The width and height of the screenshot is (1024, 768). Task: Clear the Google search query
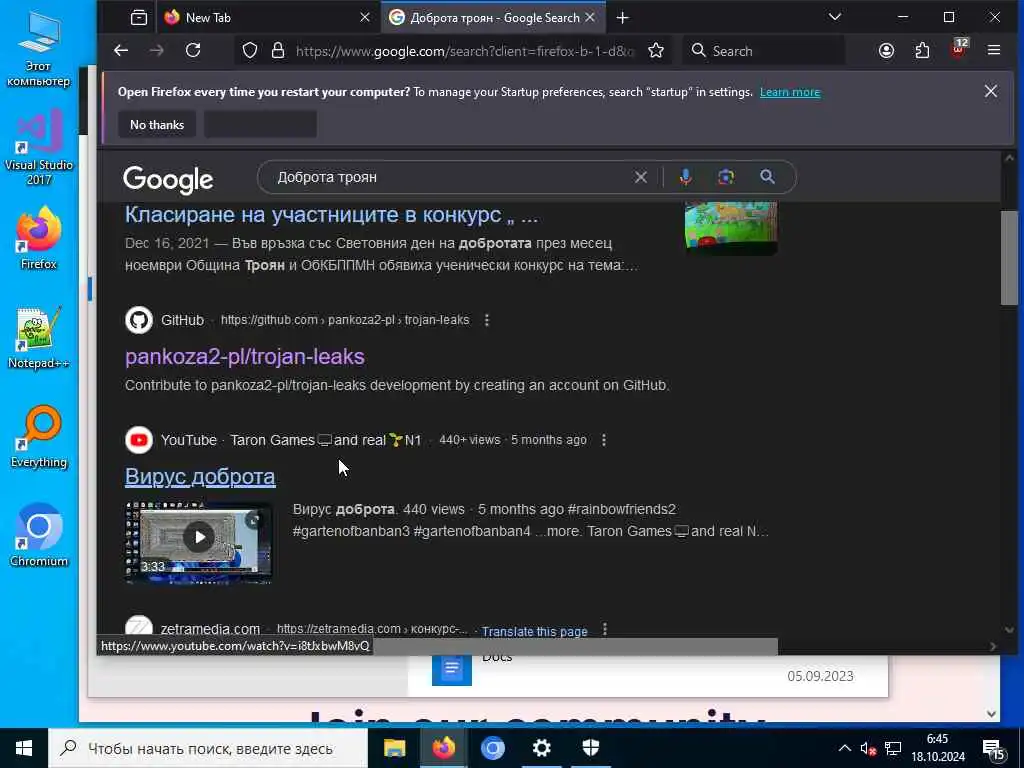pos(641,177)
